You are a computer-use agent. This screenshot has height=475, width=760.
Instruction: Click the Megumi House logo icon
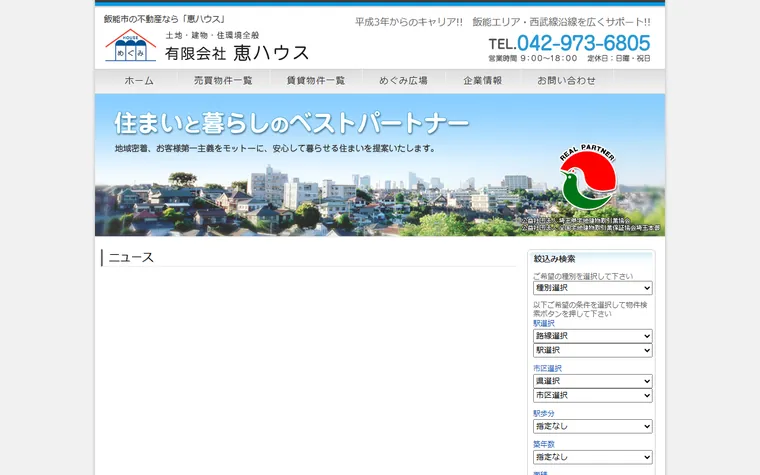(130, 46)
